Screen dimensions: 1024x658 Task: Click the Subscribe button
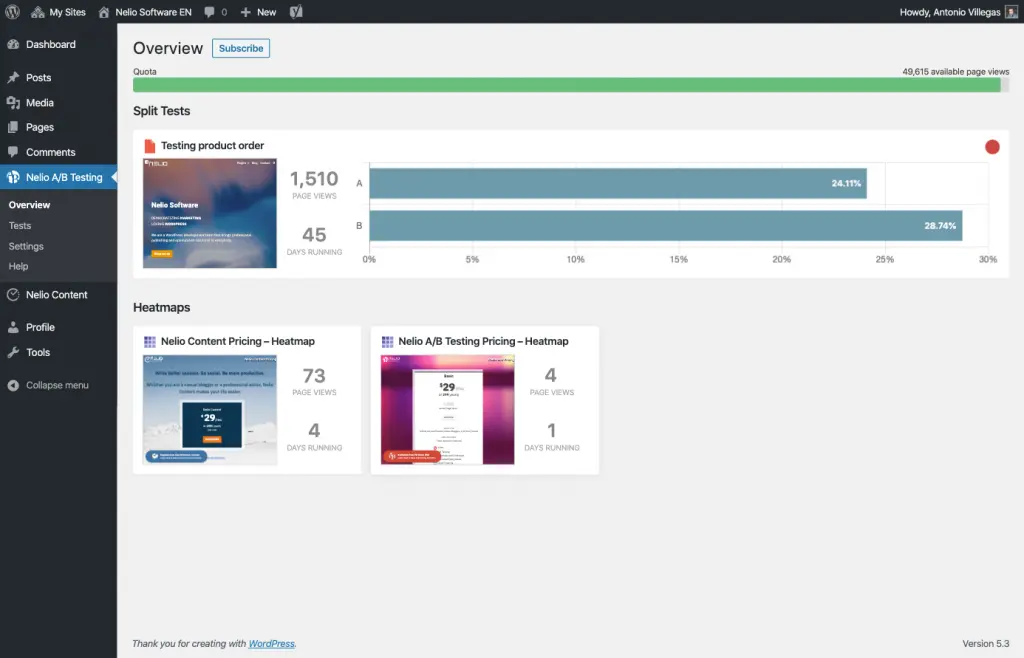click(241, 48)
